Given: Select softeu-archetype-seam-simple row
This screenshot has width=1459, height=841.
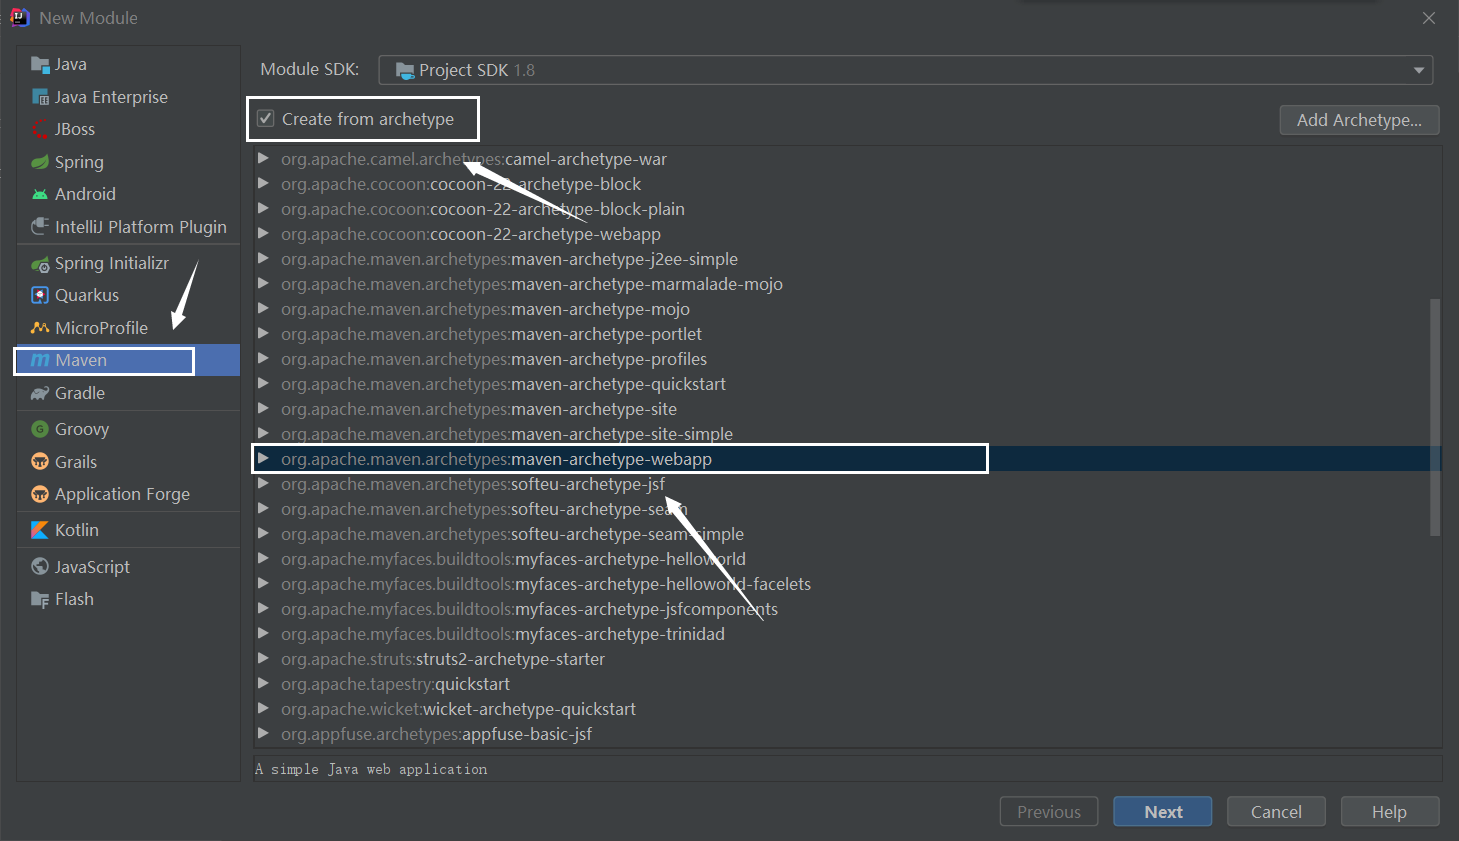Looking at the screenshot, I should point(846,534).
